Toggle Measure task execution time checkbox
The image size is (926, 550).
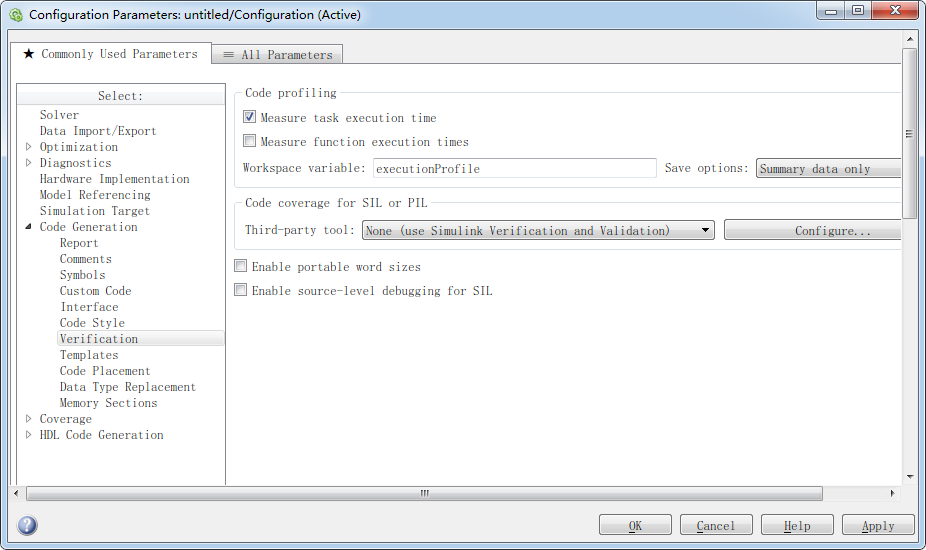click(x=250, y=118)
